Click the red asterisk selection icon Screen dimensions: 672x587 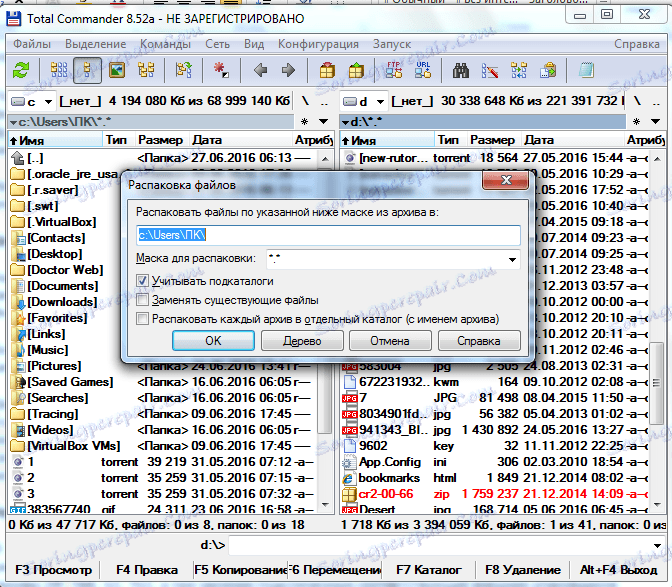coord(221,70)
